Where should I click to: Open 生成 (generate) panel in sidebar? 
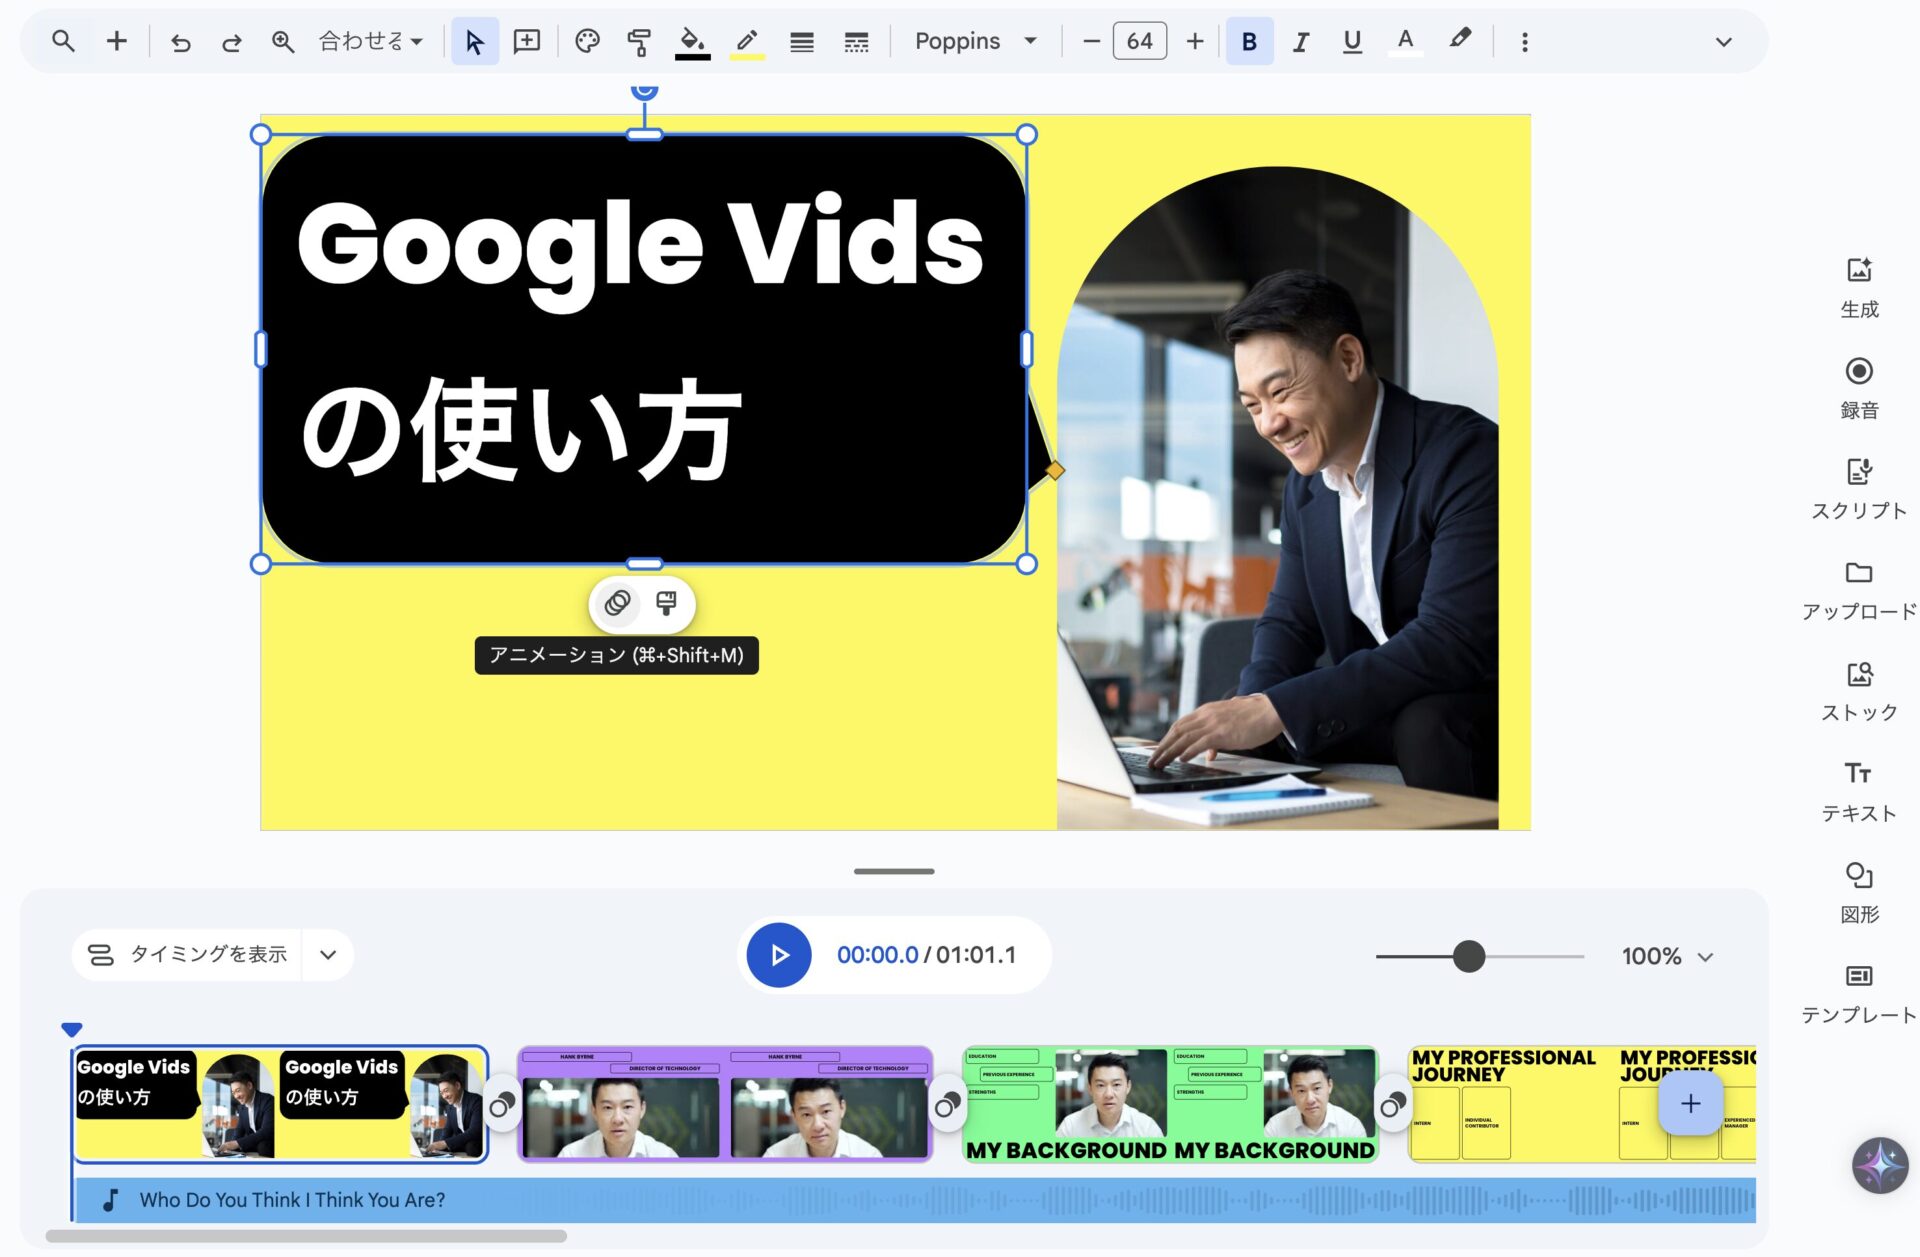pyautogui.click(x=1859, y=286)
